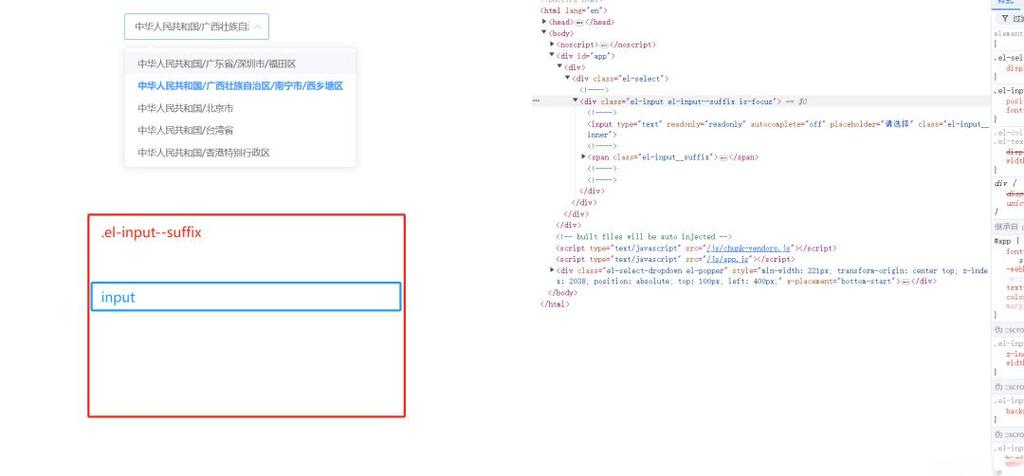Expand the span el-input__suffix node

tap(584, 157)
